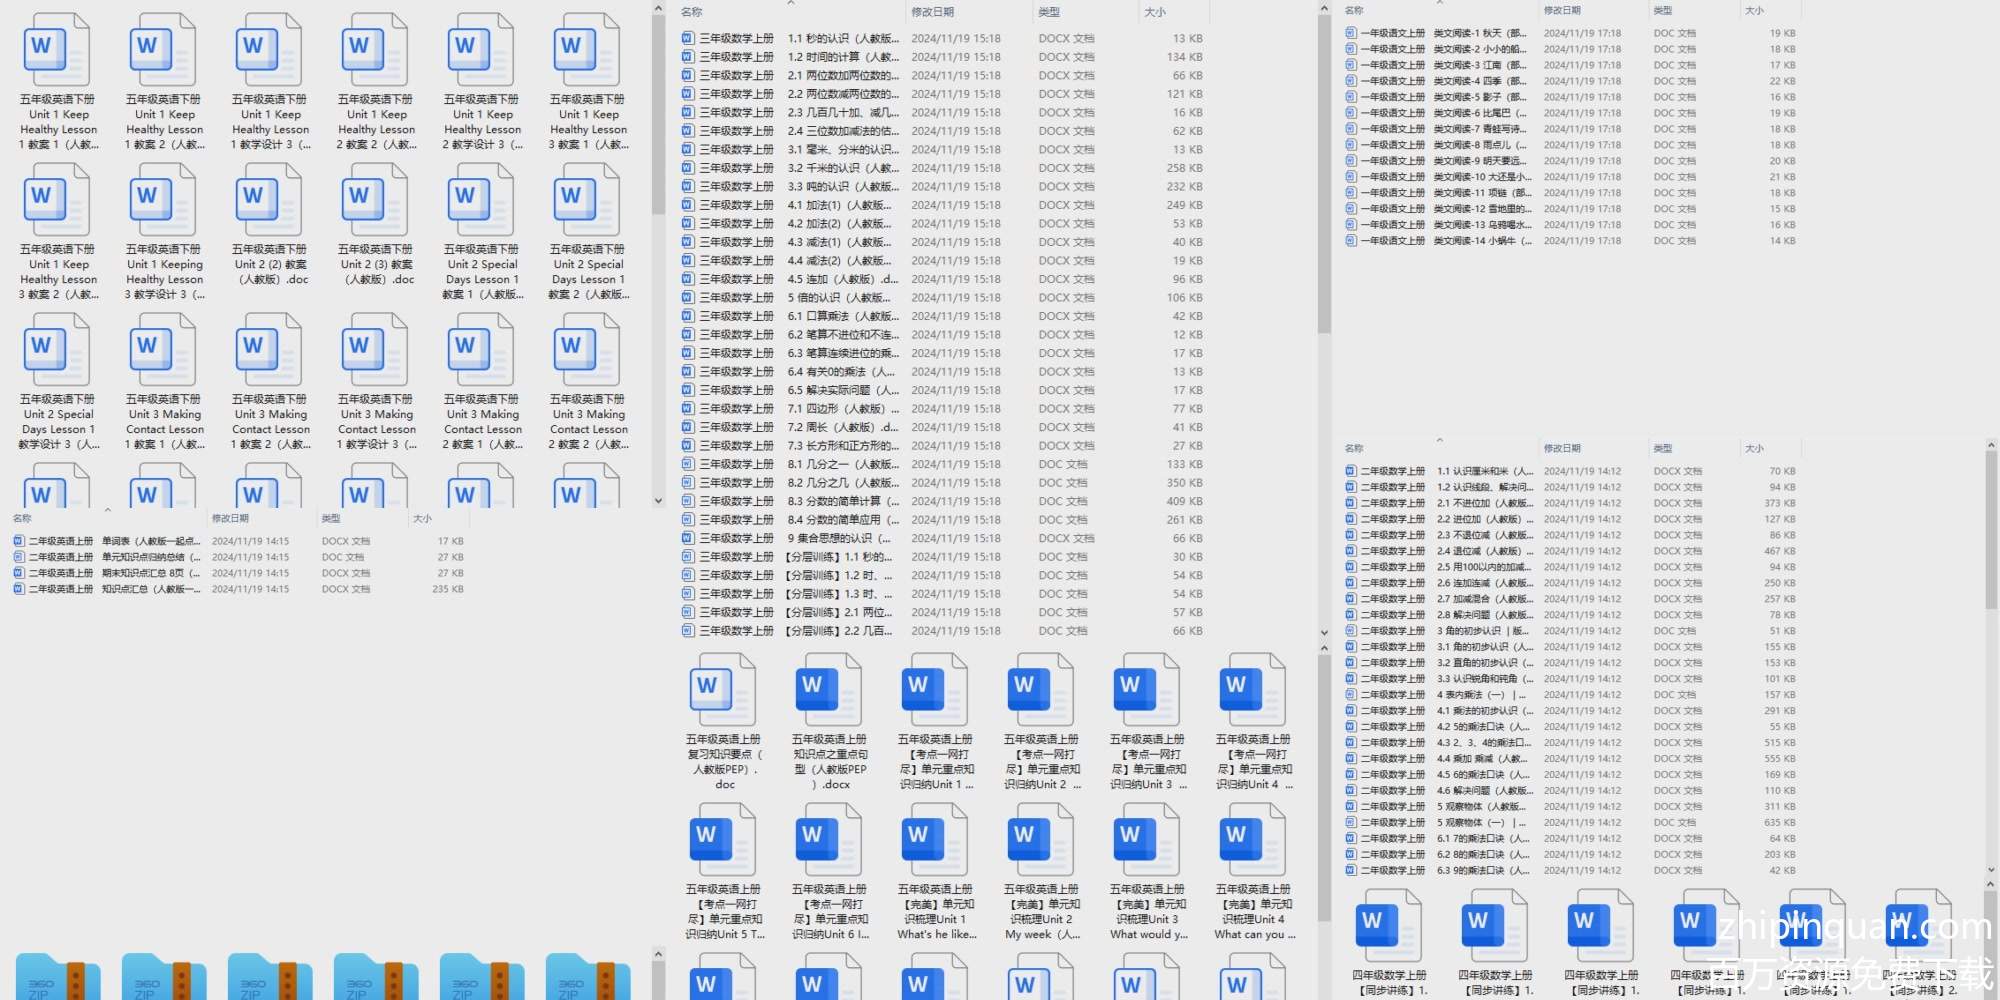The height and width of the screenshot is (1000, 2000).
Task: Sort 一年级语文 list by 大小 column
Action: click(x=1754, y=10)
